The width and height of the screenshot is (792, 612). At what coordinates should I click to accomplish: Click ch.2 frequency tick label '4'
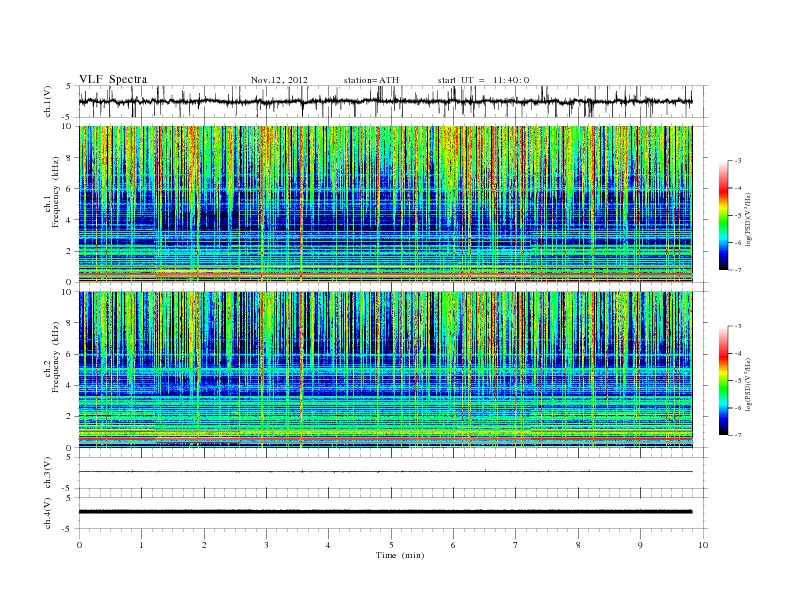(x=70, y=386)
